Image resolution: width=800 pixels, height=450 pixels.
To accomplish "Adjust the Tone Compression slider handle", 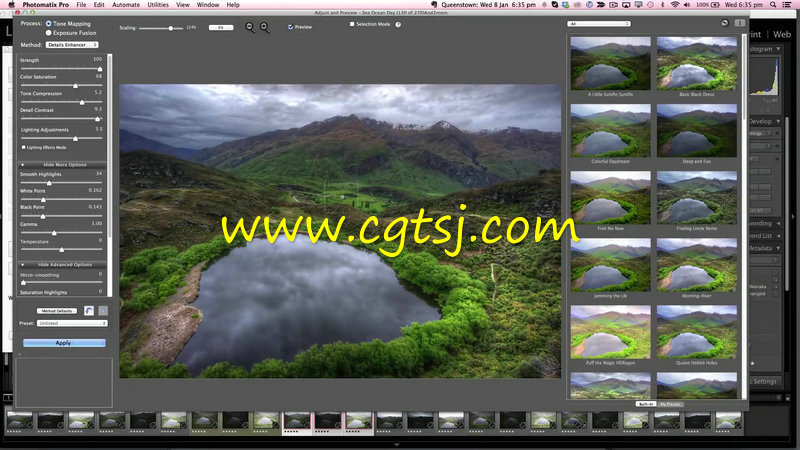I will [x=82, y=102].
